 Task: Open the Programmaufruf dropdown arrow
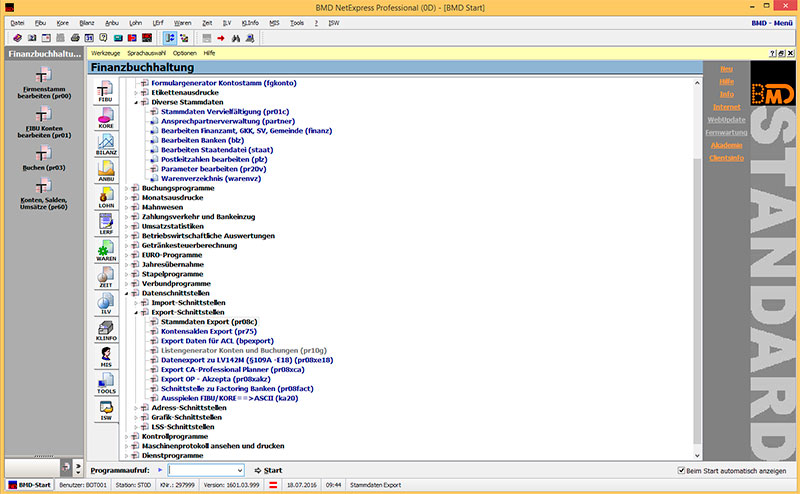pos(238,470)
